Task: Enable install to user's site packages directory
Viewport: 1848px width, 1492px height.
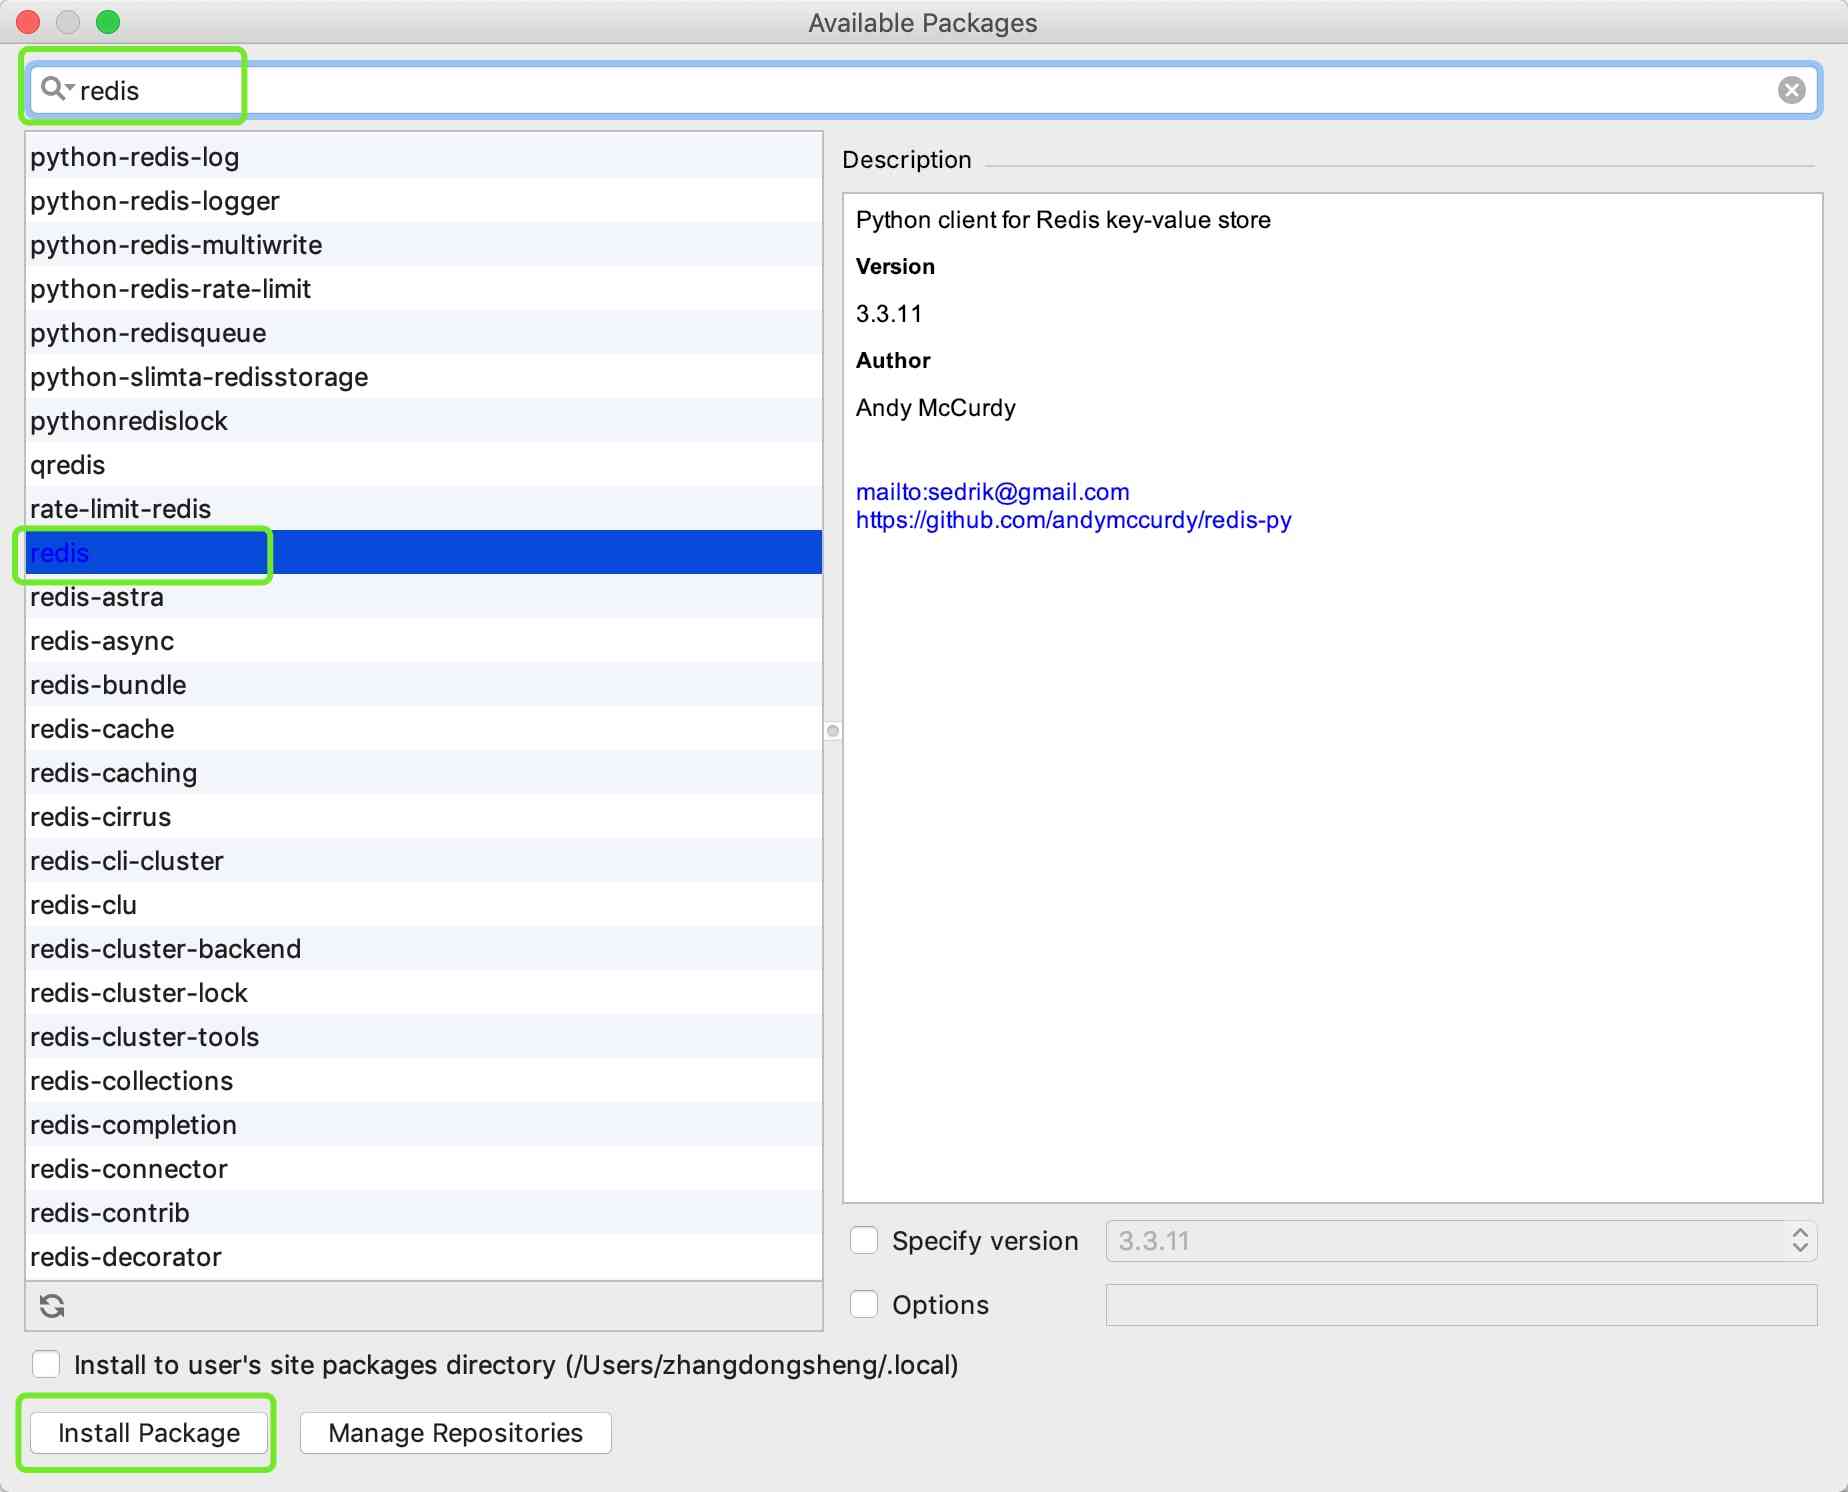Action: tap(46, 1364)
